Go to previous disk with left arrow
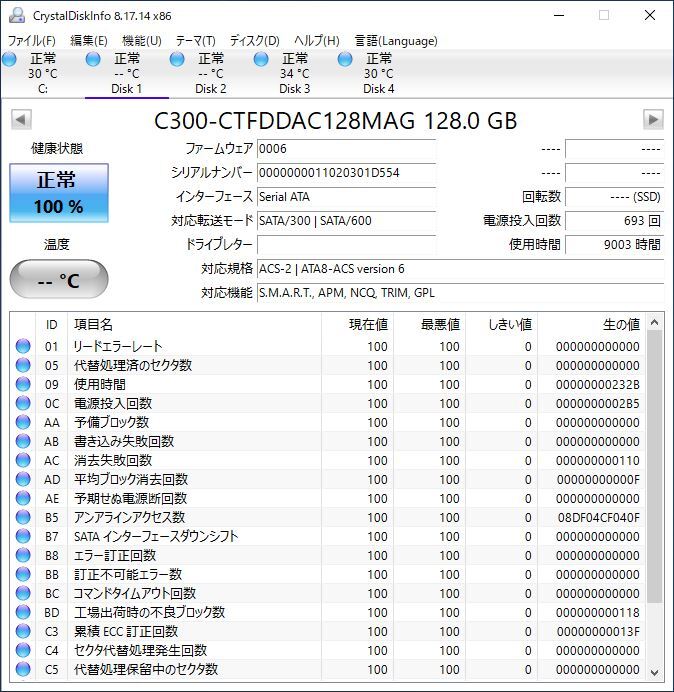The image size is (674, 692). 21,120
